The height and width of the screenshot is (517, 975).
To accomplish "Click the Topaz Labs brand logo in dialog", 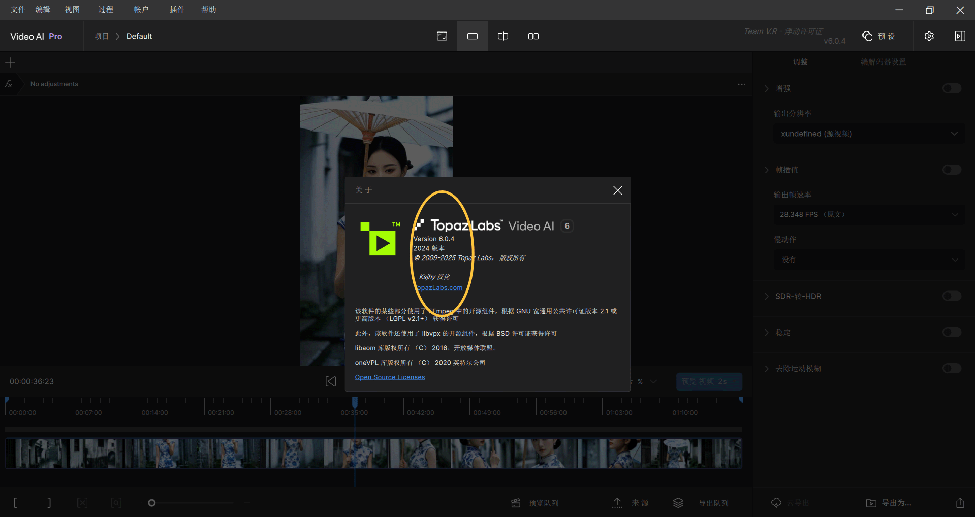I will click(458, 225).
